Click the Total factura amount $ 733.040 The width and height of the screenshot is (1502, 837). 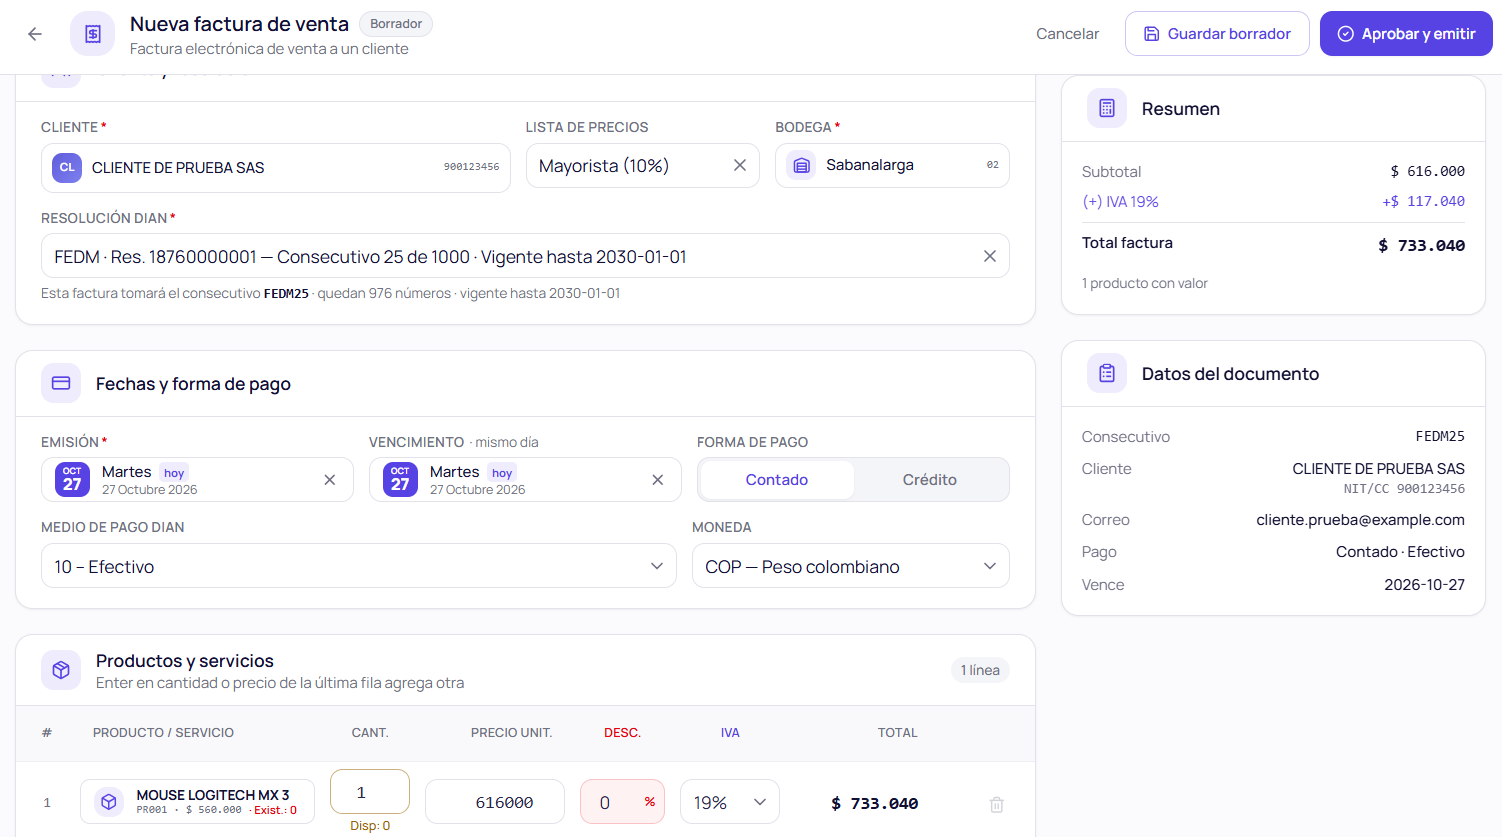click(1421, 245)
